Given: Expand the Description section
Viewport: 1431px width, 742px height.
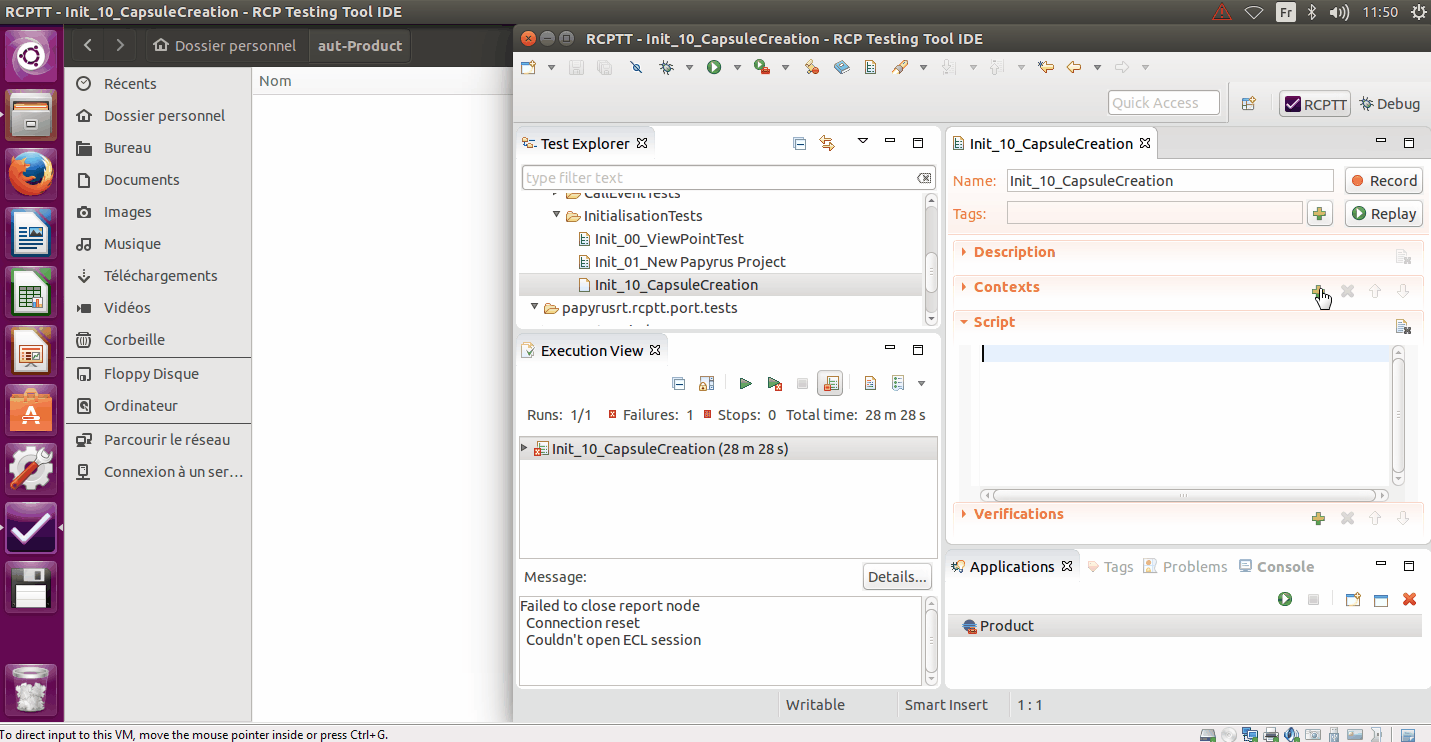Looking at the screenshot, I should pos(963,252).
